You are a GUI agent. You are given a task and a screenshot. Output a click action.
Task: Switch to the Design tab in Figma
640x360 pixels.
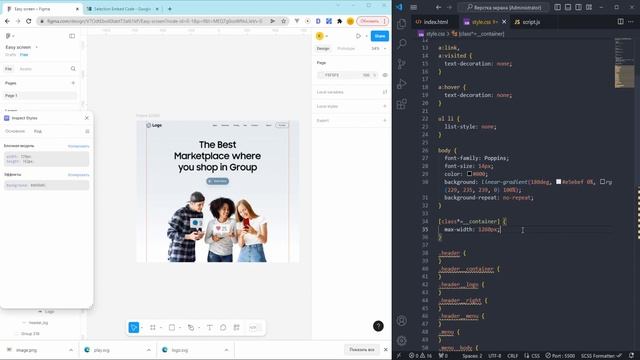[x=323, y=49]
